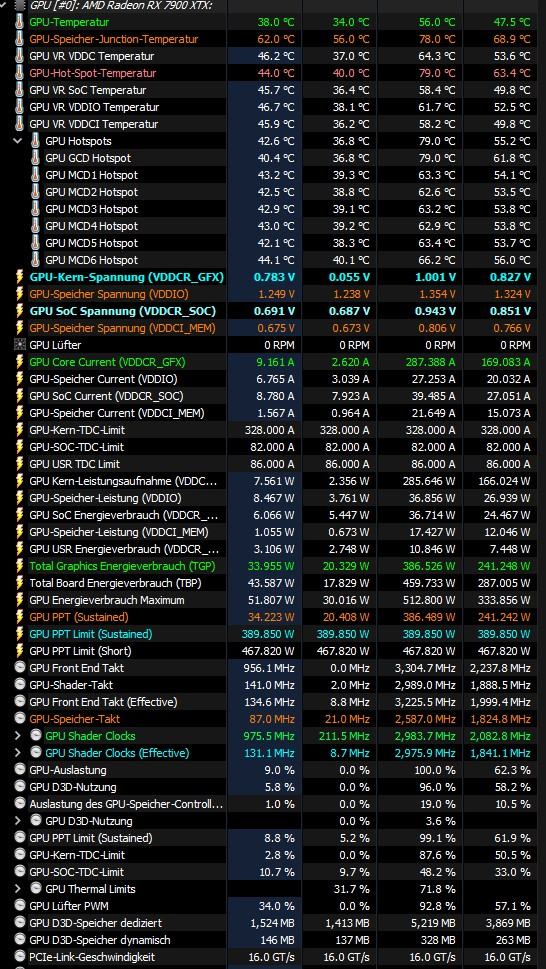This screenshot has height=969, width=546.
Task: Select the GPU VR VDDIO Temperatur label
Action: tap(94, 107)
